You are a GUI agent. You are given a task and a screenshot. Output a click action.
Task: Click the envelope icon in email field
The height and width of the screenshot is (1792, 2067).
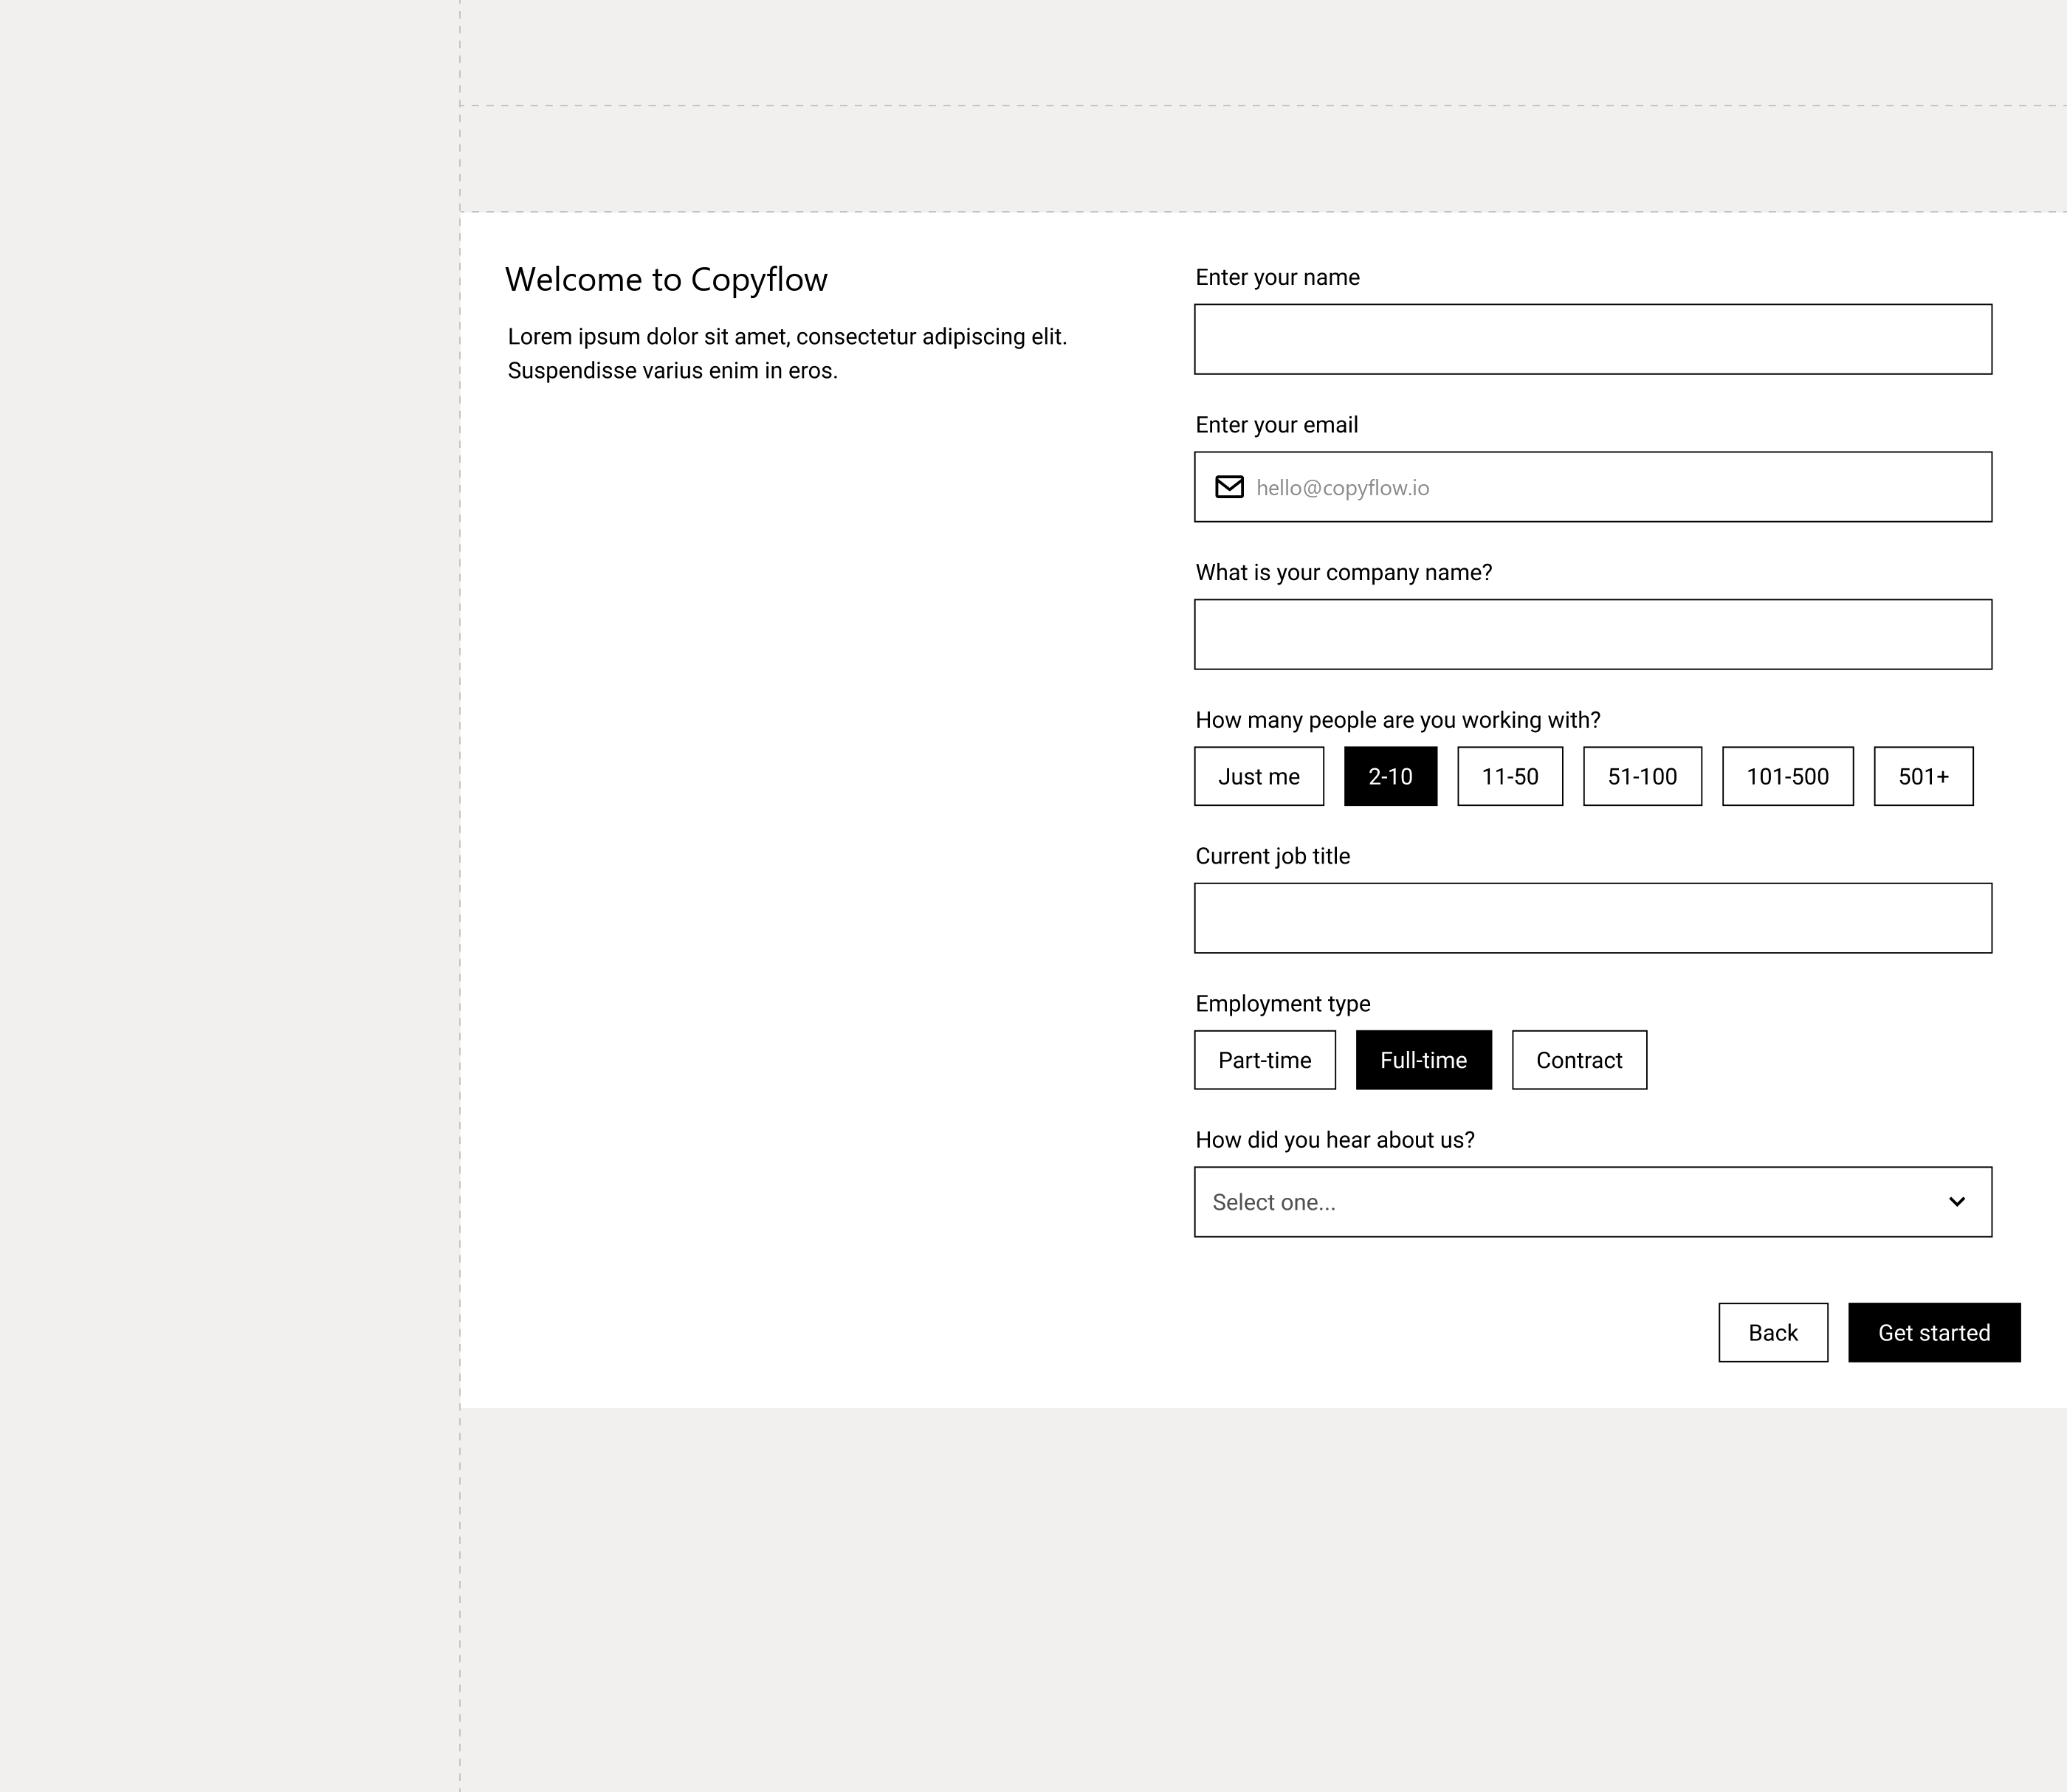[1229, 487]
